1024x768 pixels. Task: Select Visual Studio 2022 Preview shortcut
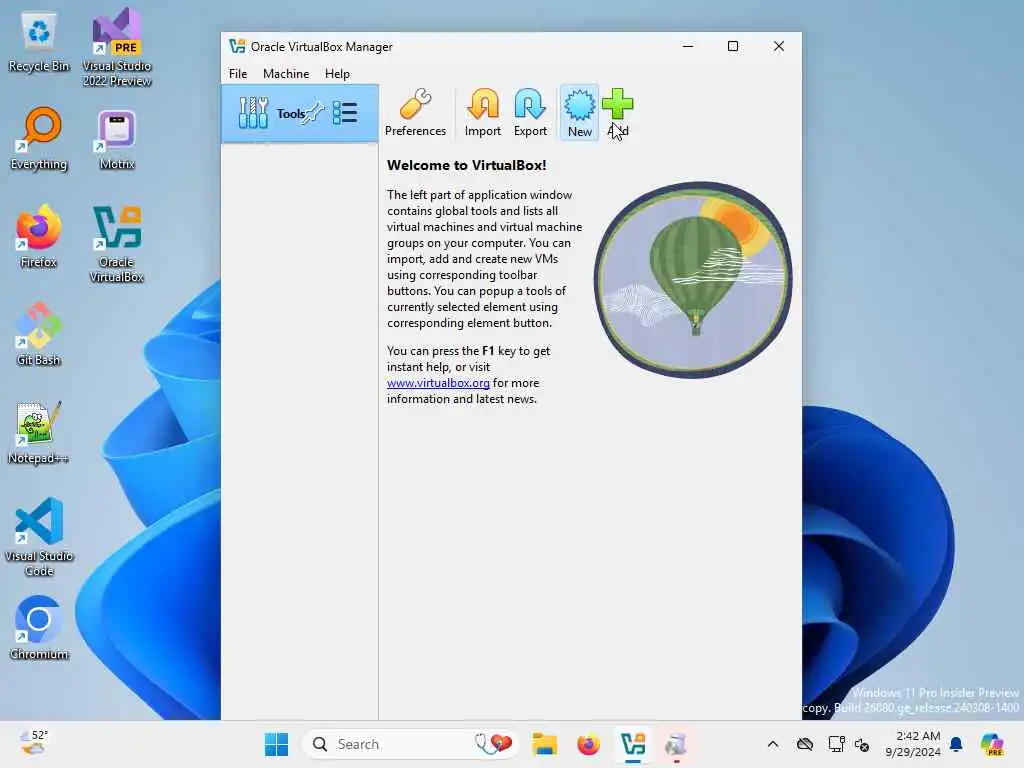tap(117, 48)
